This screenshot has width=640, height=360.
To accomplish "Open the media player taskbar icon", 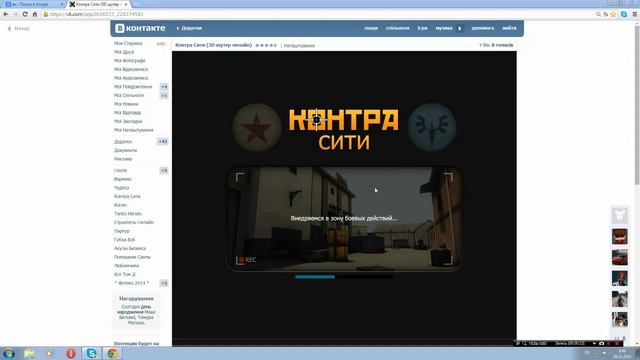I will [50, 353].
